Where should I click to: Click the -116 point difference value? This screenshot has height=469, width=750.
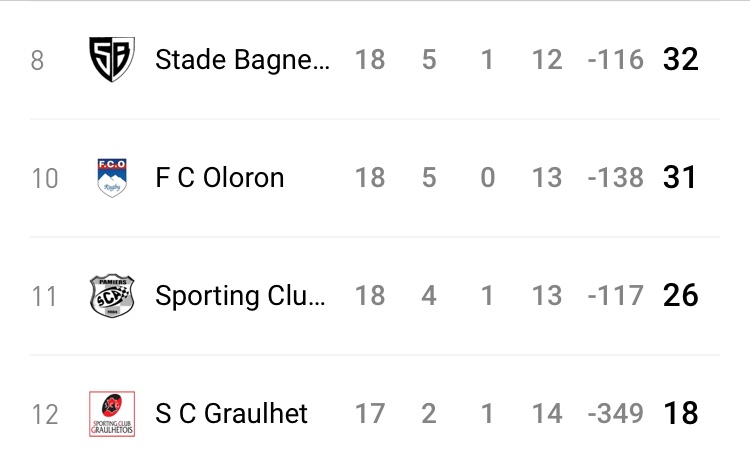[615, 60]
